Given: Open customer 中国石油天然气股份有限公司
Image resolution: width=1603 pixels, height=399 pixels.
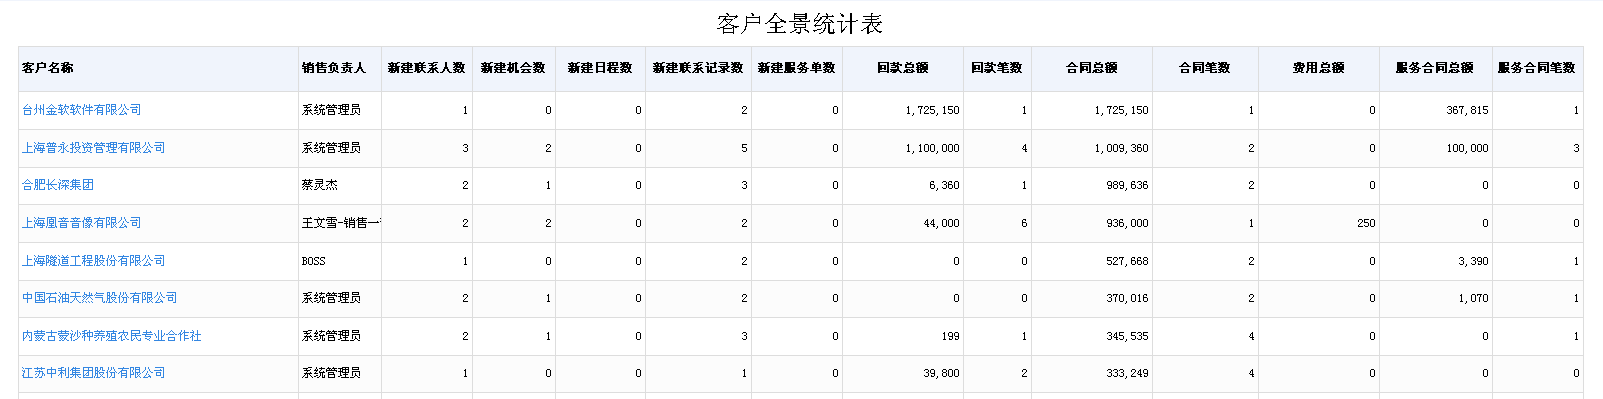Looking at the screenshot, I should (100, 298).
